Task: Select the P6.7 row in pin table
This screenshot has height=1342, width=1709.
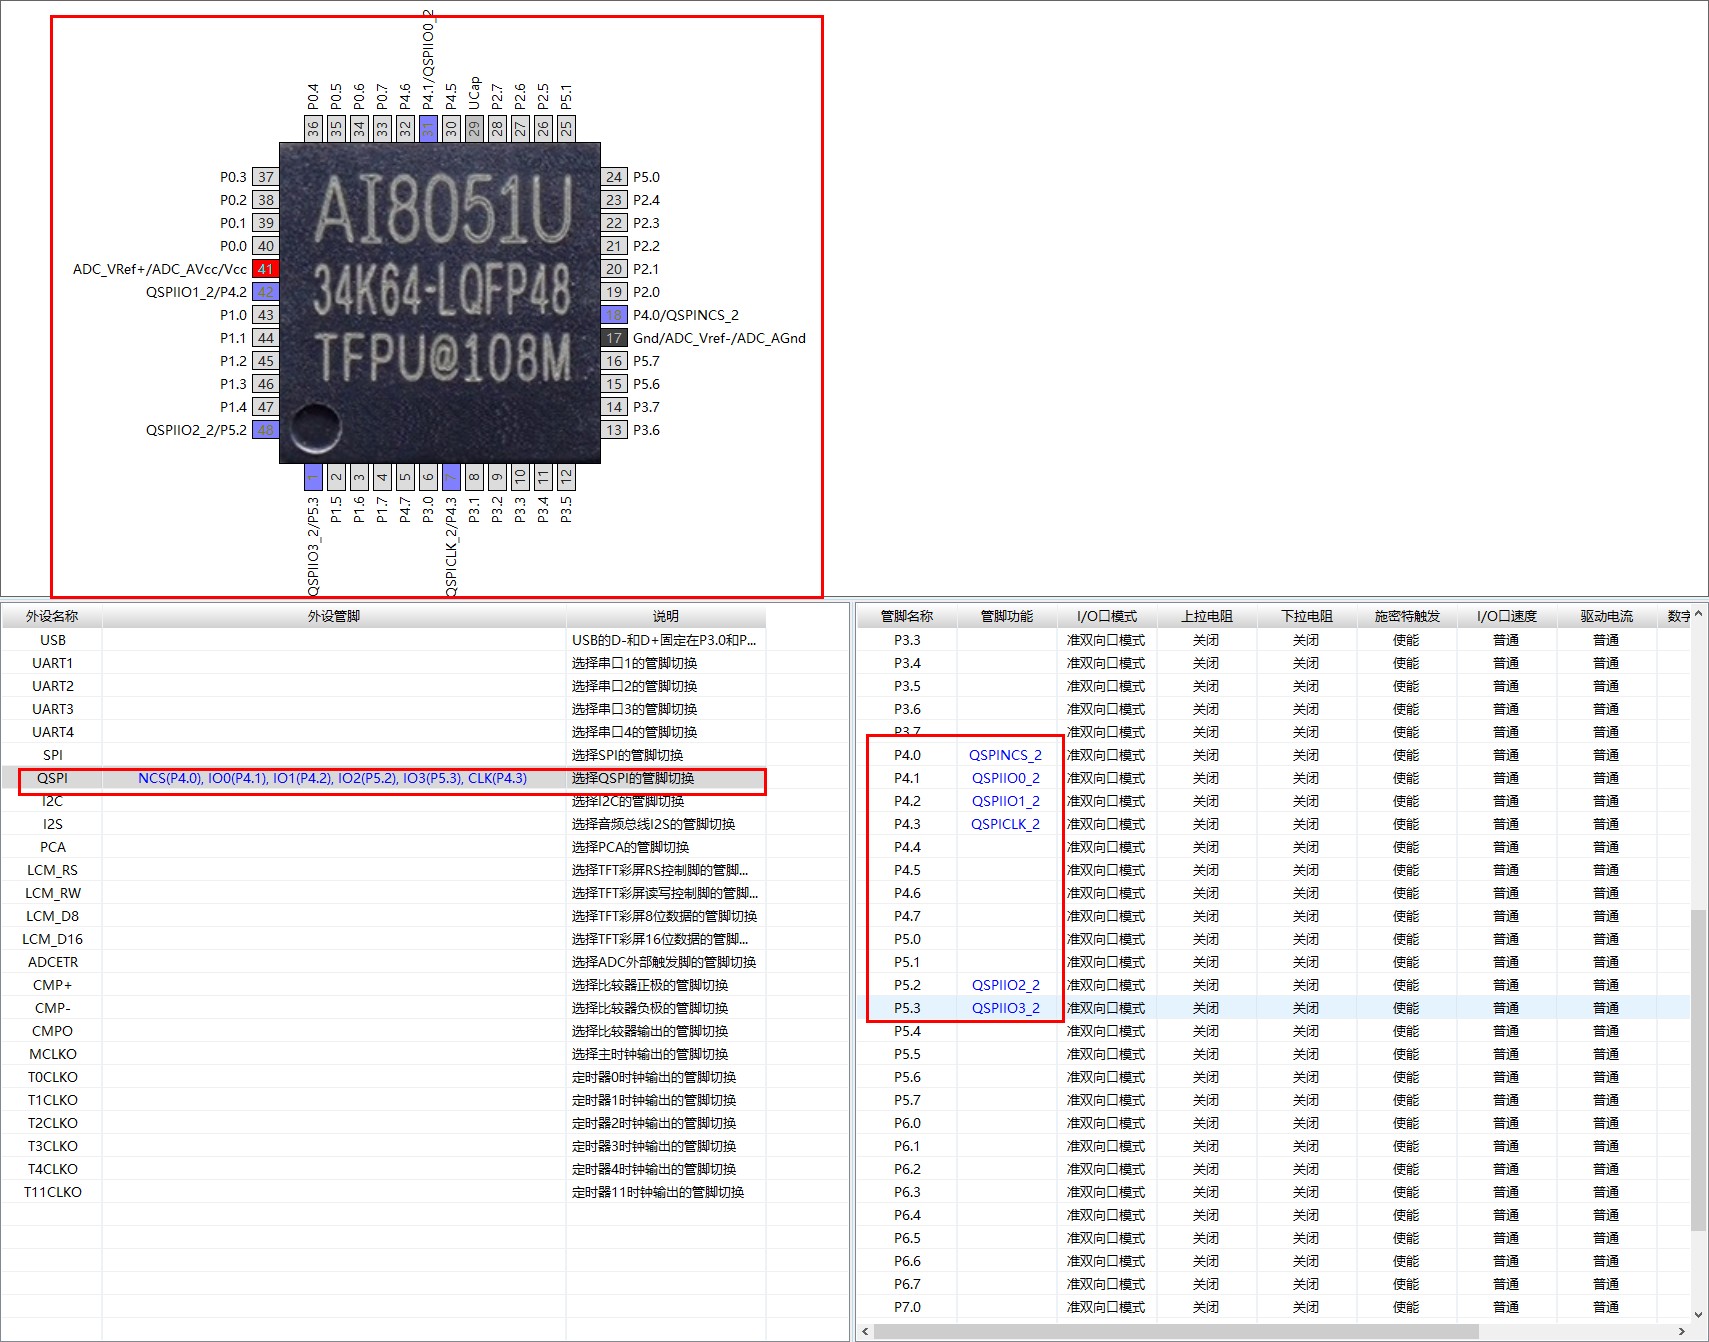Action: click(x=1274, y=1284)
